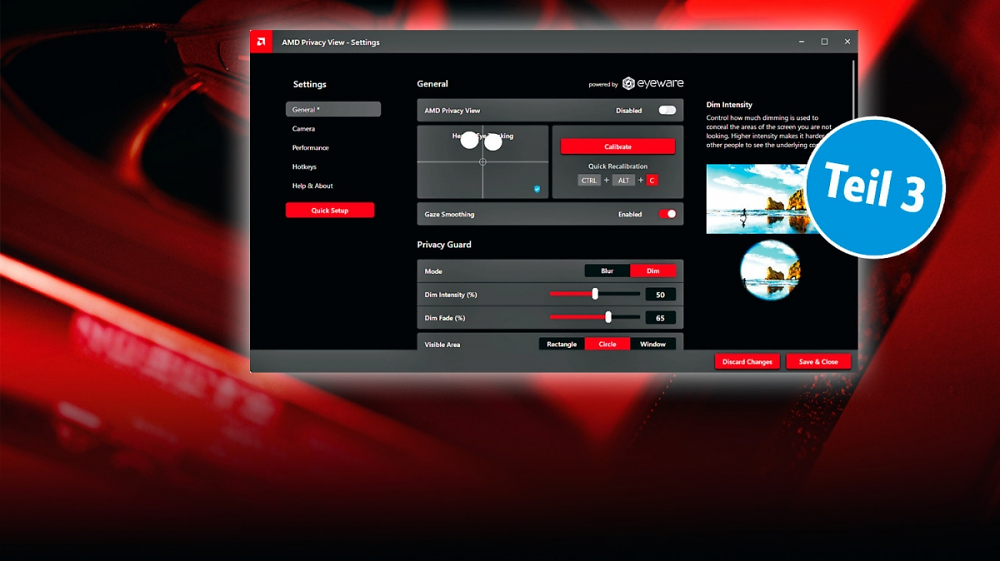This screenshot has height=561, width=1000.
Task: Choose Window for Visible Area
Action: (x=652, y=344)
